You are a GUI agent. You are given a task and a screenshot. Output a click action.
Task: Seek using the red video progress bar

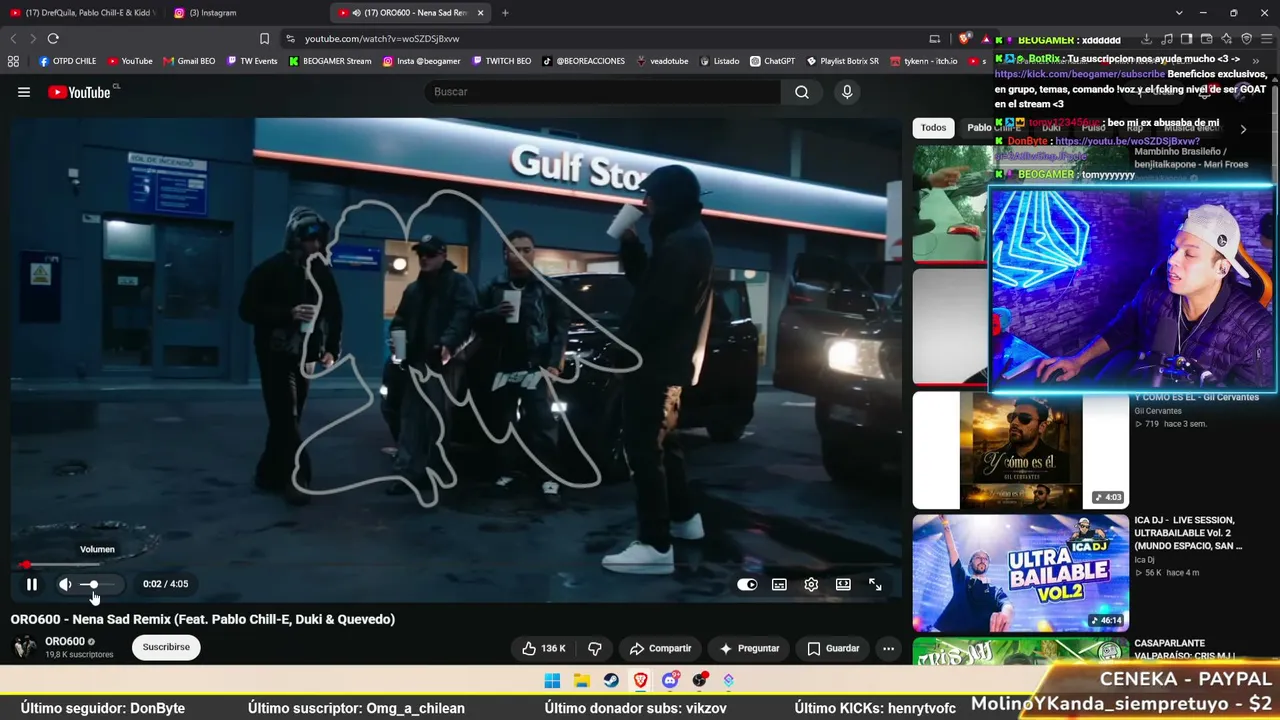click(455, 565)
